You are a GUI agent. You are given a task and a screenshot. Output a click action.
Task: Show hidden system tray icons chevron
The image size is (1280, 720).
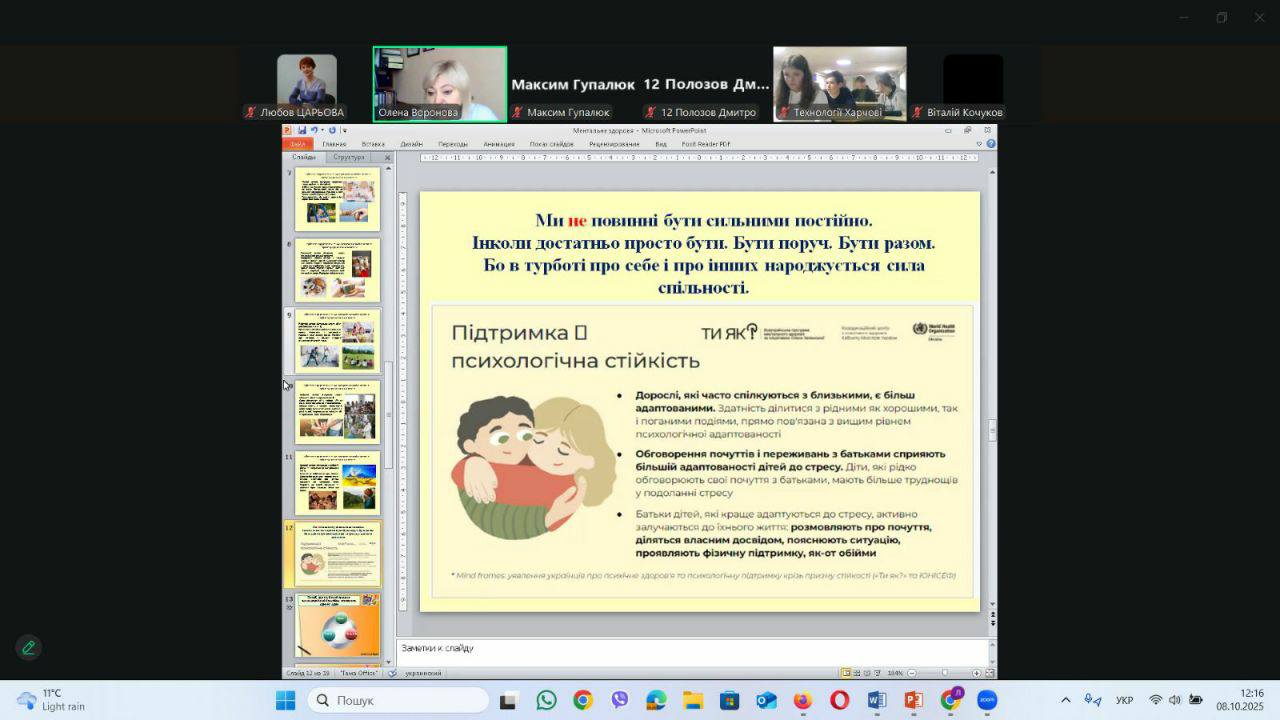point(1065,700)
